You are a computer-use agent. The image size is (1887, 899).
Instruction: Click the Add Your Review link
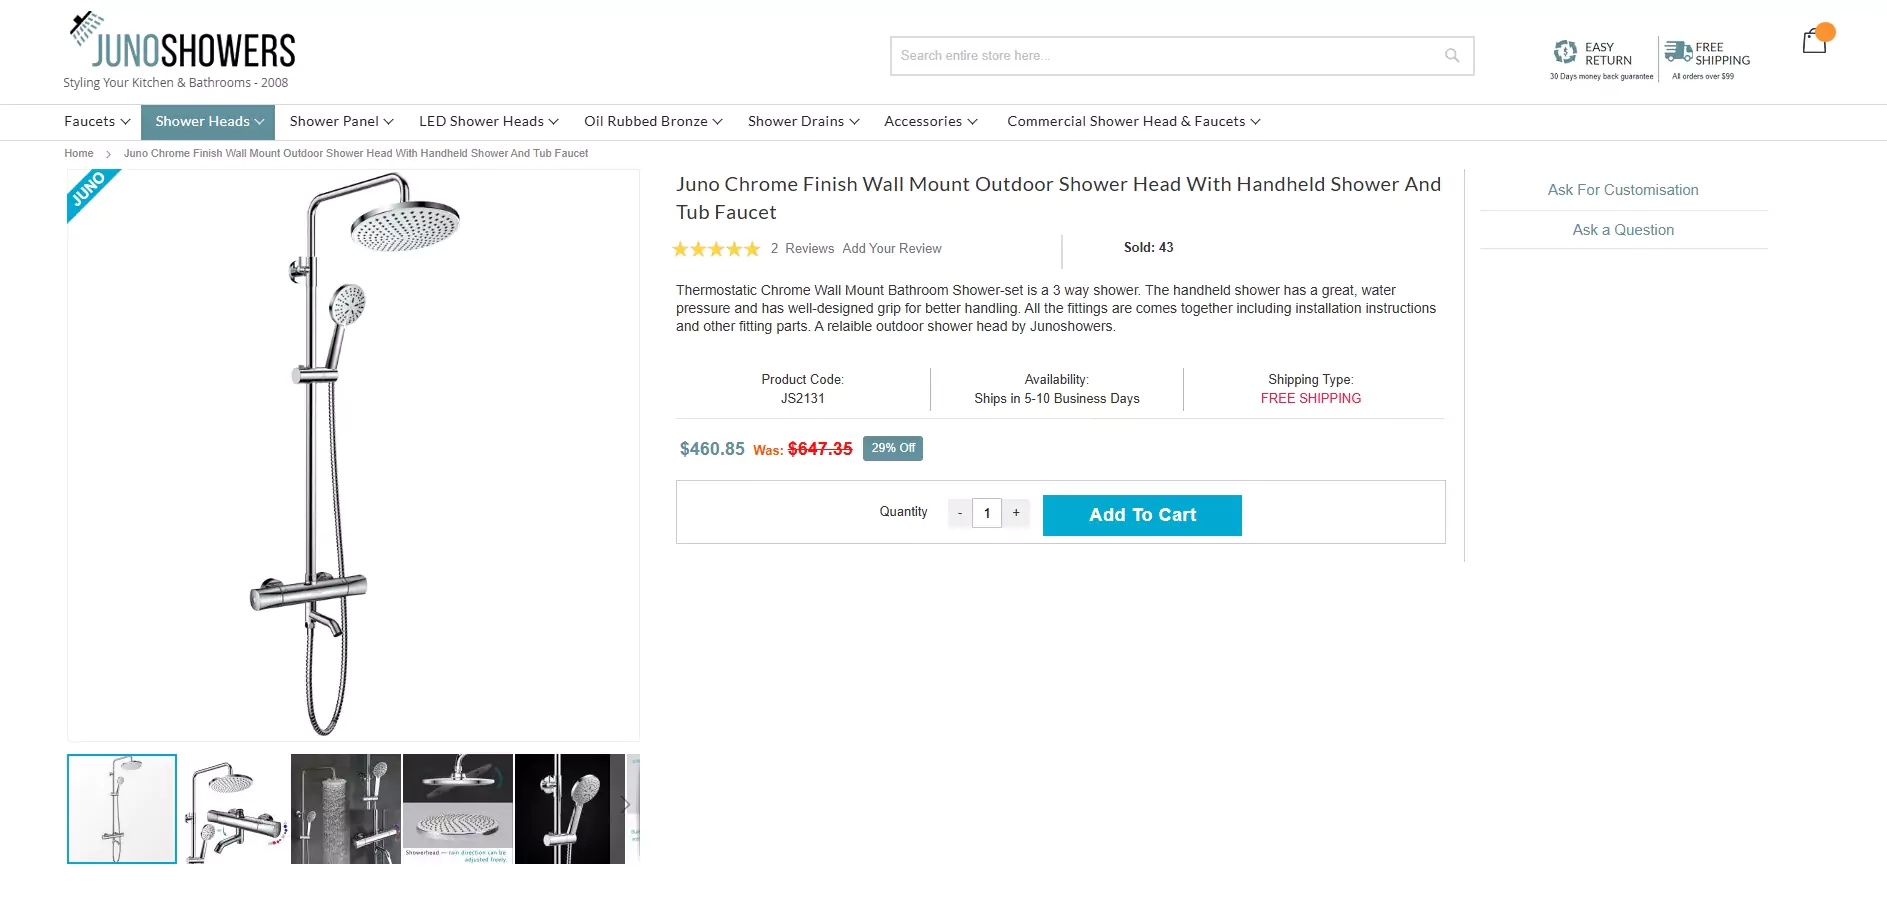pyautogui.click(x=892, y=249)
